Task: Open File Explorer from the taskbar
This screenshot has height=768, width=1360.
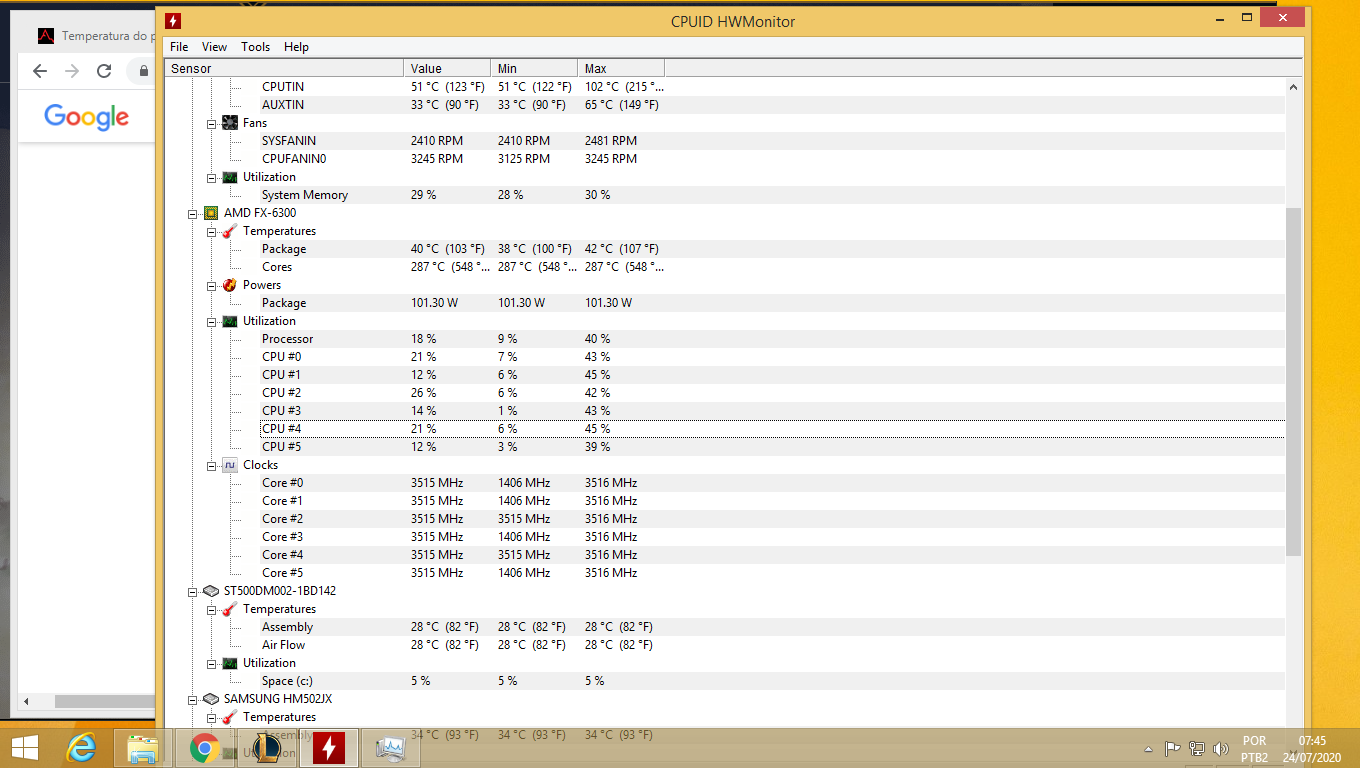Action: (143, 748)
